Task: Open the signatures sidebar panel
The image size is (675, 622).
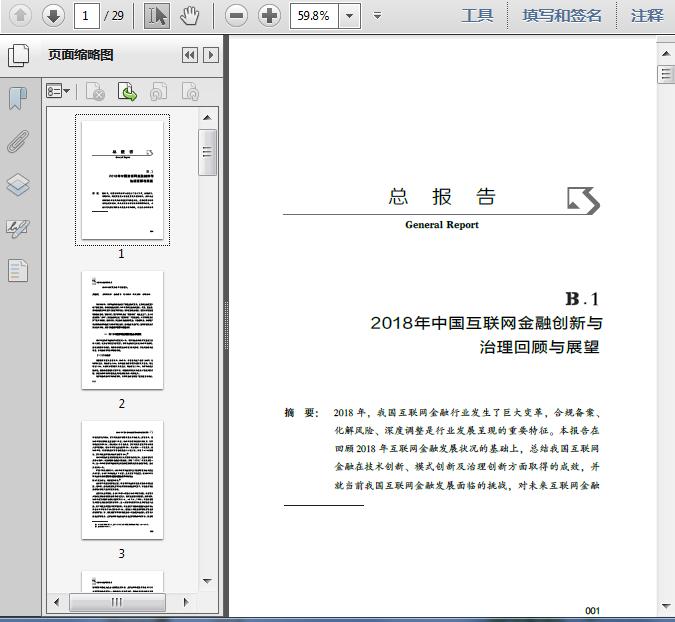Action: [18, 229]
